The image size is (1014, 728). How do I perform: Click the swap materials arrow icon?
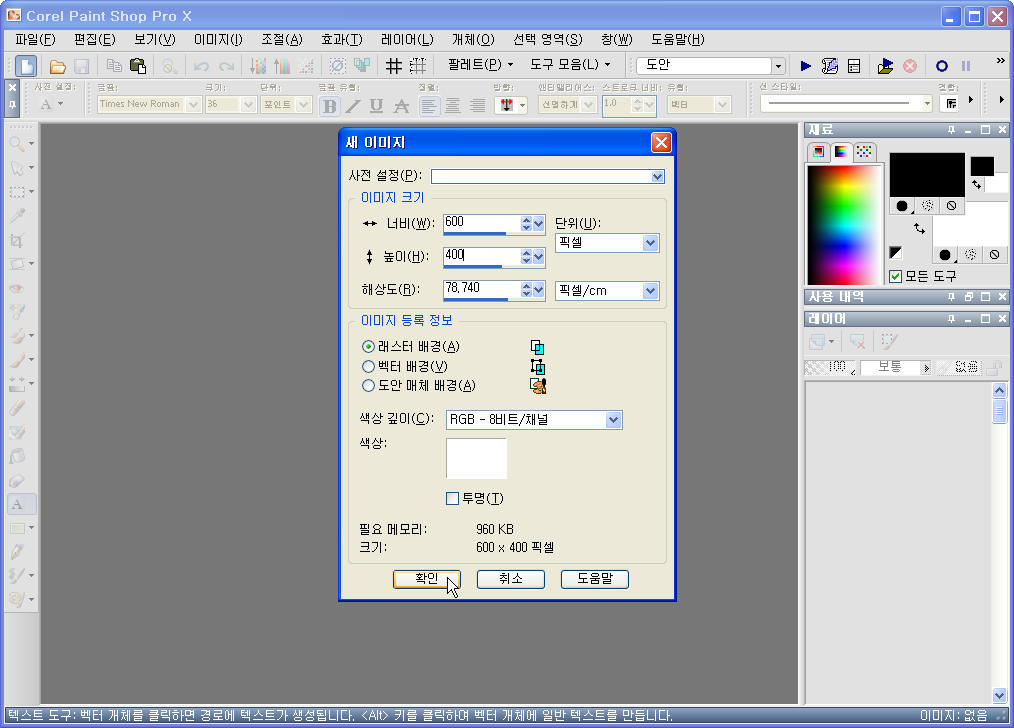(919, 228)
